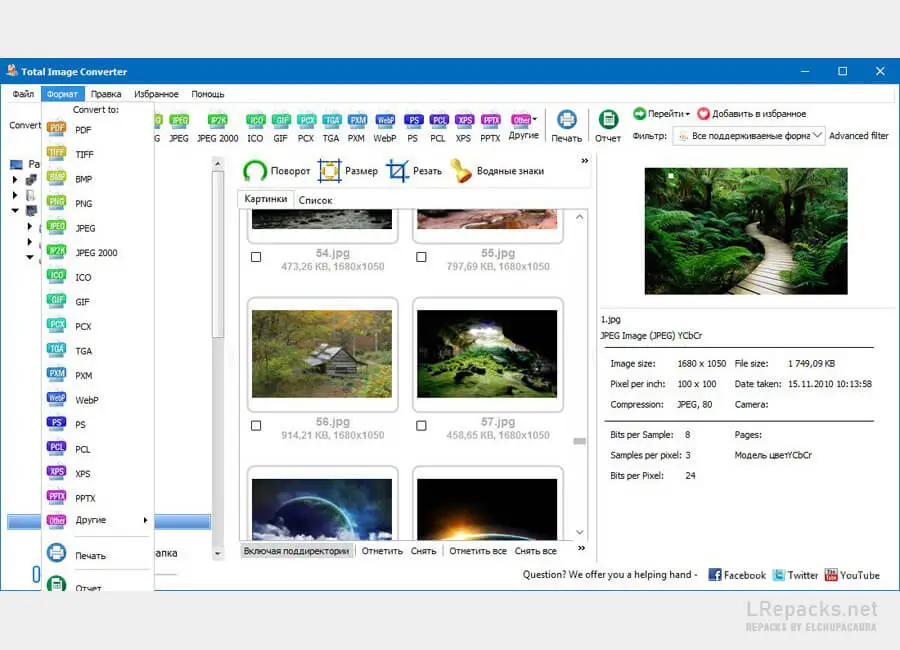
Task: Select PCX entry in the format menu
Action: pos(98,326)
